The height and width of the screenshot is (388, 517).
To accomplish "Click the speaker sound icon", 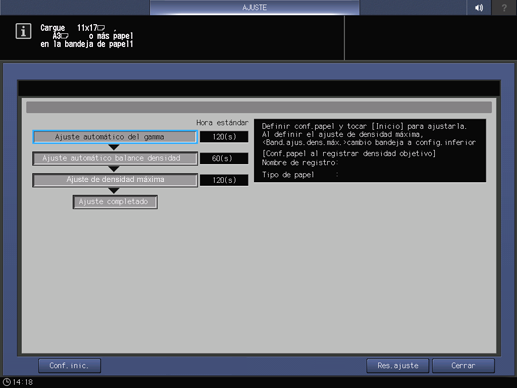I will [479, 7].
